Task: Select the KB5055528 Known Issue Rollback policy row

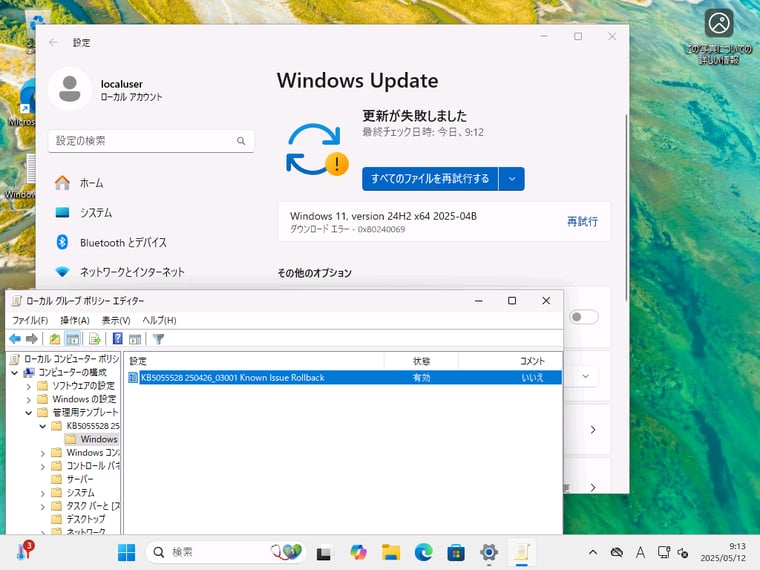Action: coord(345,378)
